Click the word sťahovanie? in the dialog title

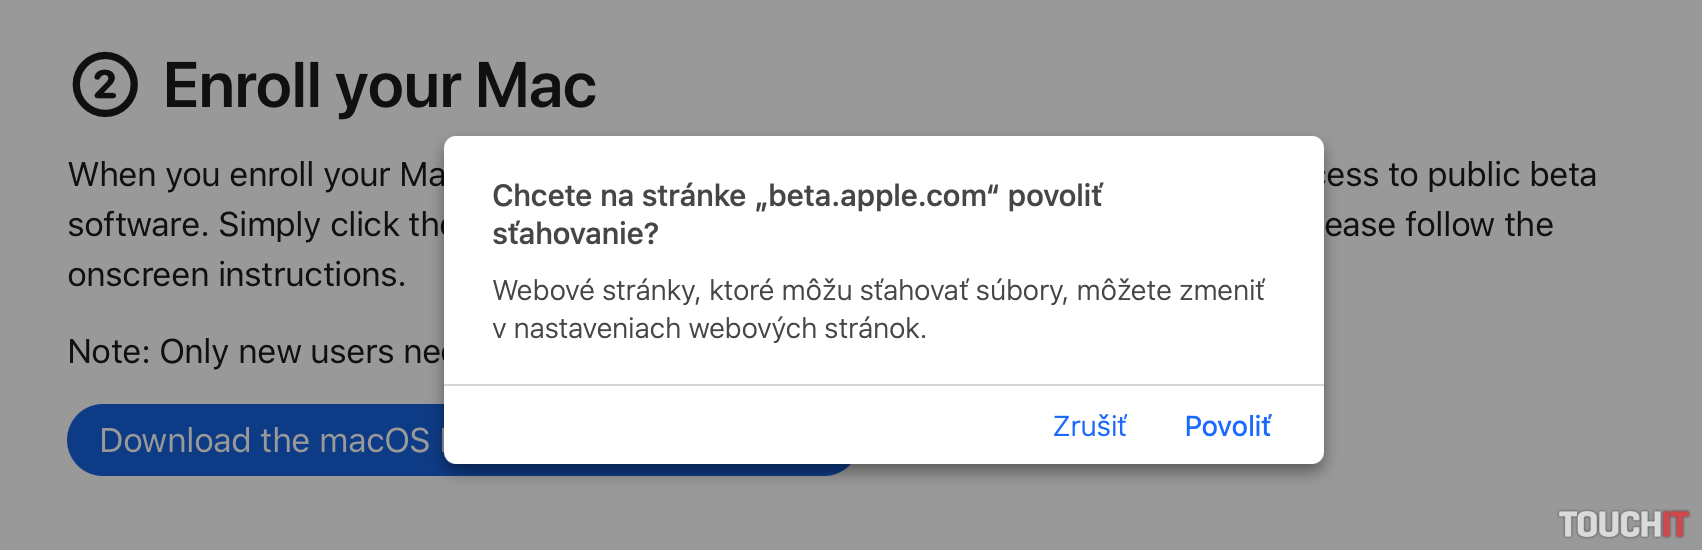point(575,234)
